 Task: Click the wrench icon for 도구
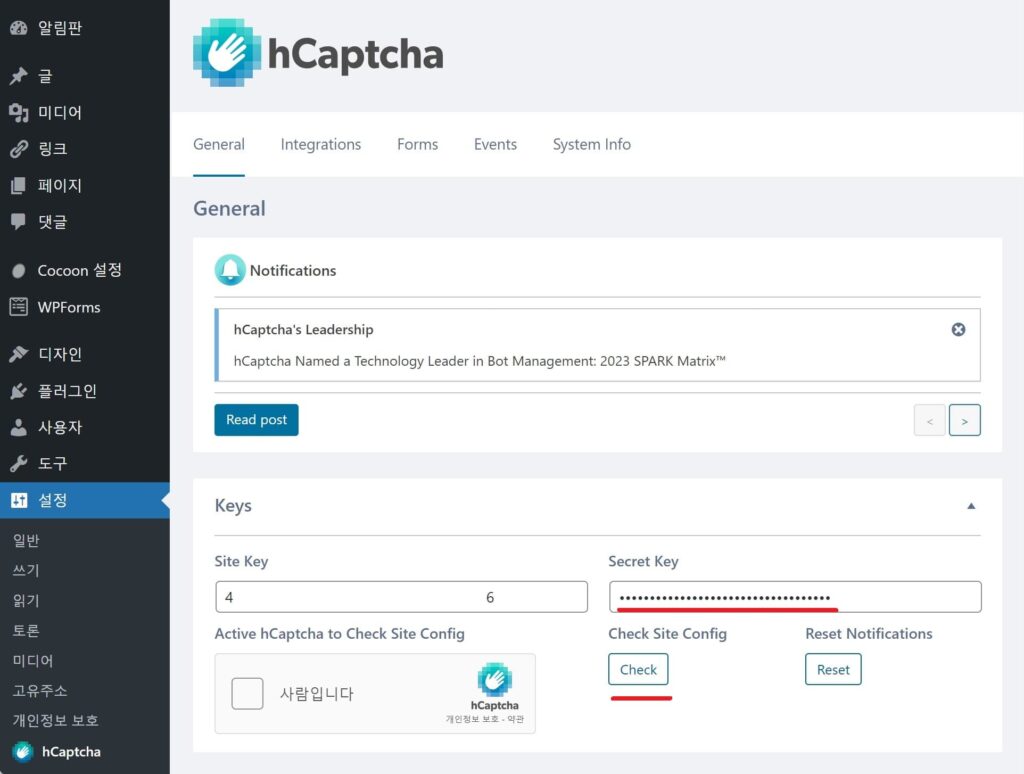[x=19, y=464]
